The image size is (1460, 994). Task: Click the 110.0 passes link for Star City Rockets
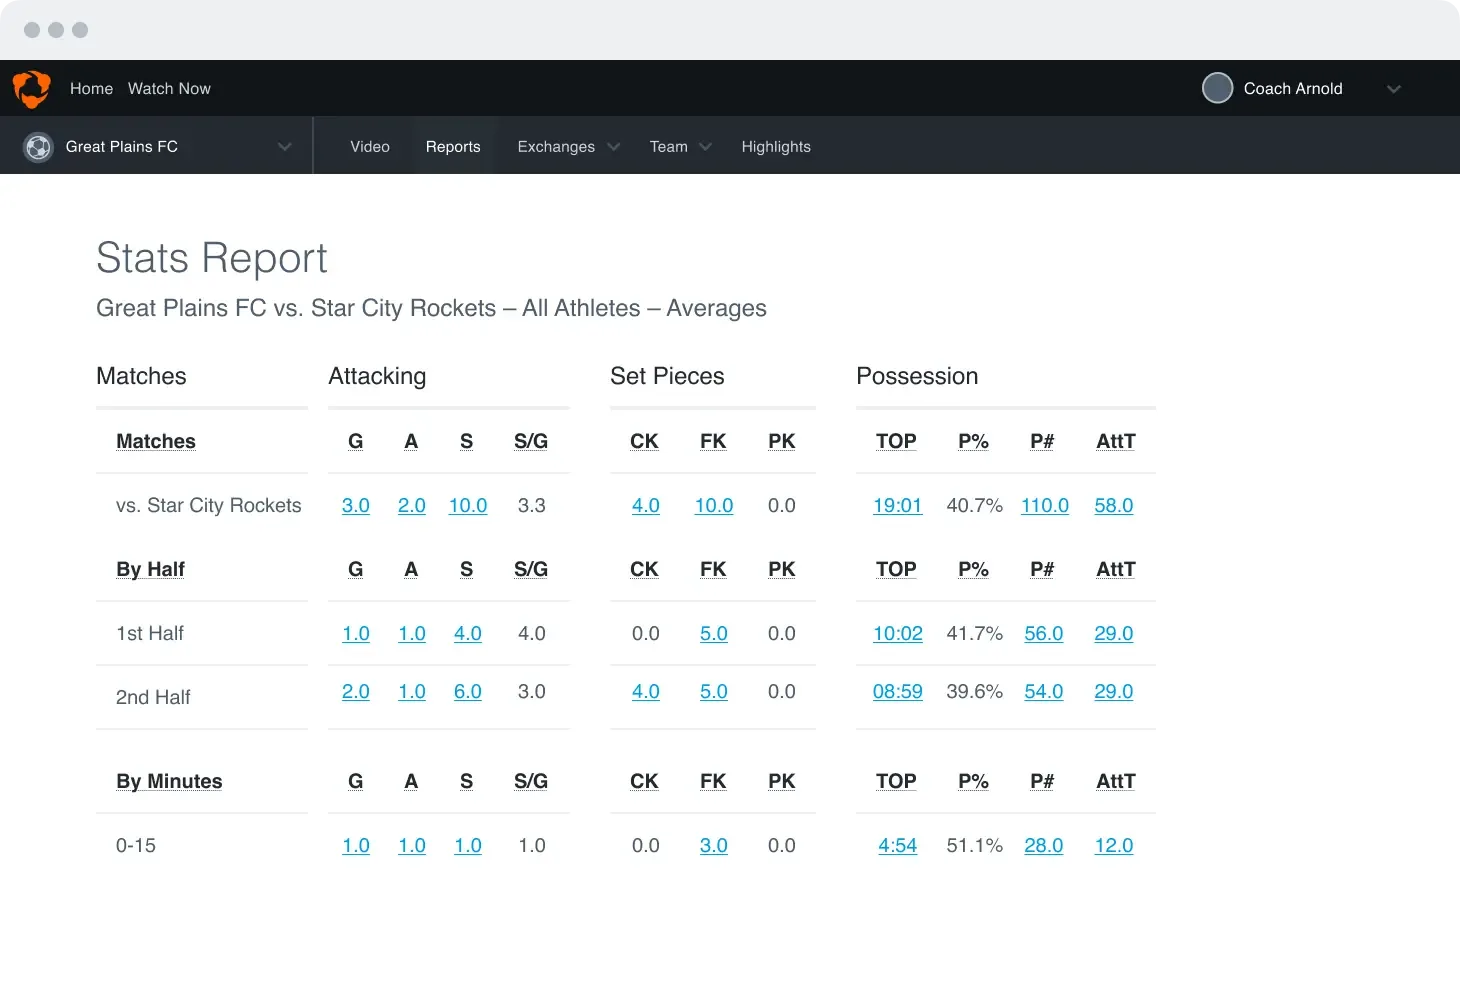pyautogui.click(x=1044, y=506)
